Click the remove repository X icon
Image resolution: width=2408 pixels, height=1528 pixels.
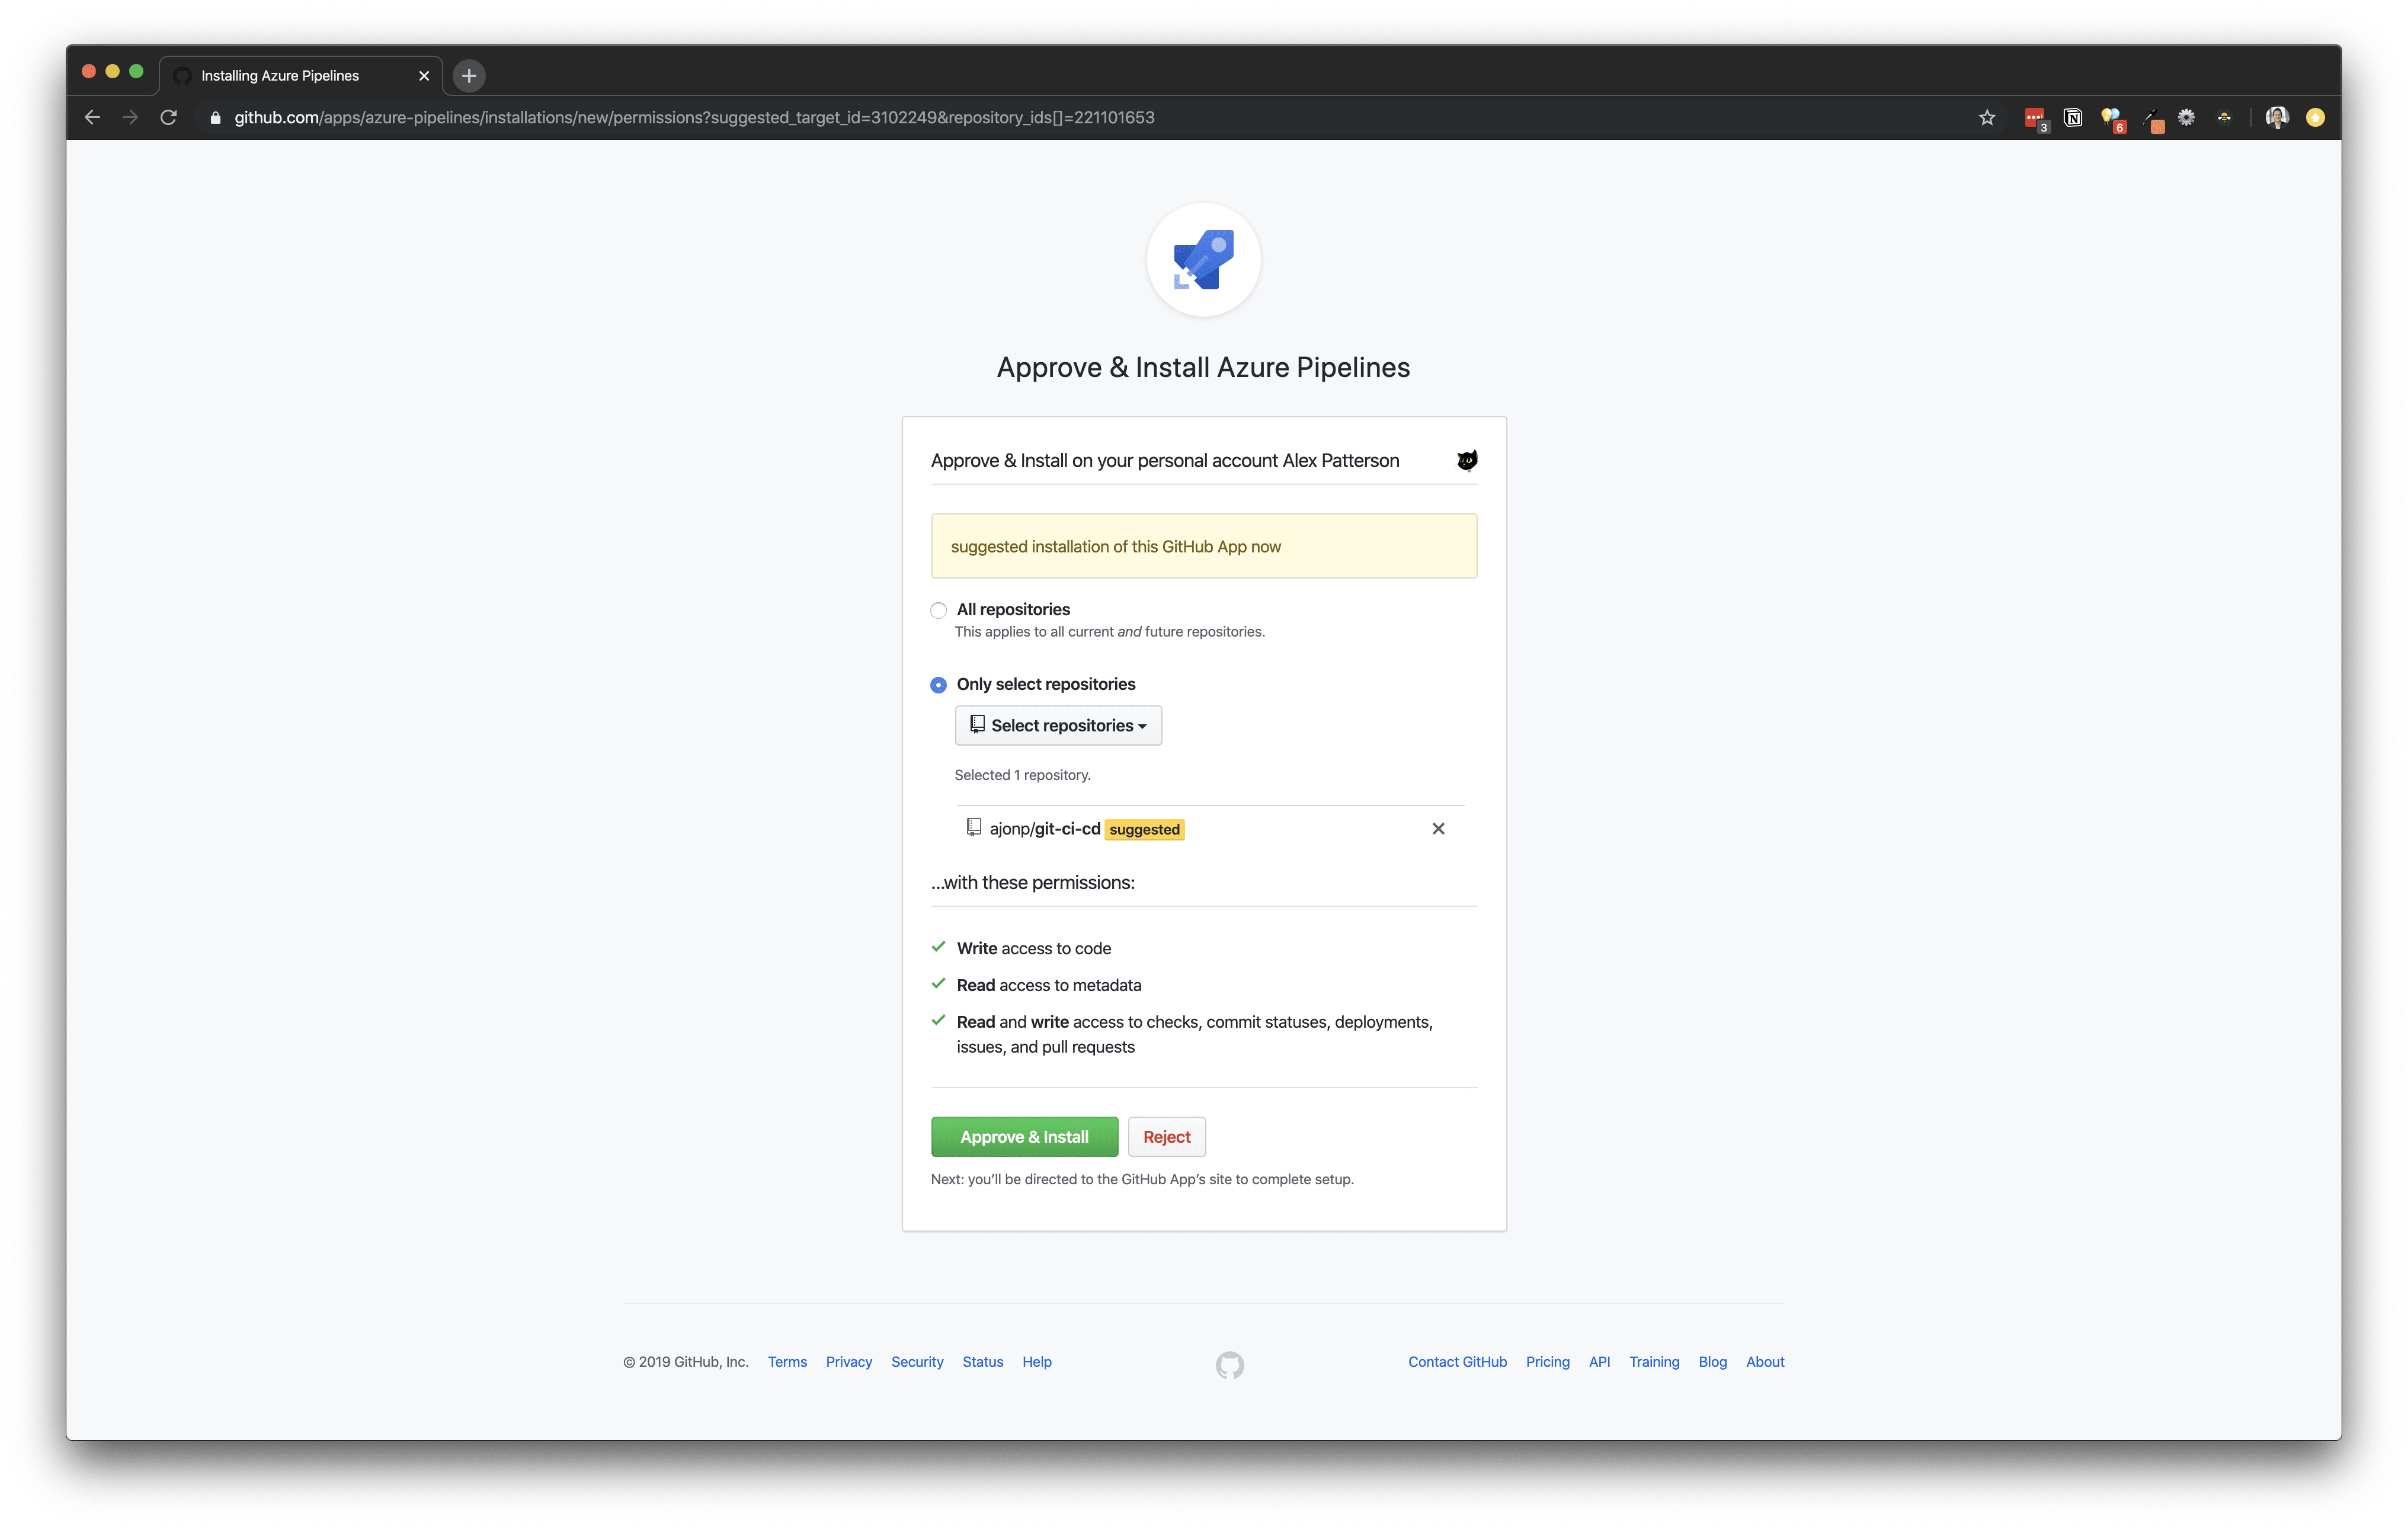(1439, 827)
